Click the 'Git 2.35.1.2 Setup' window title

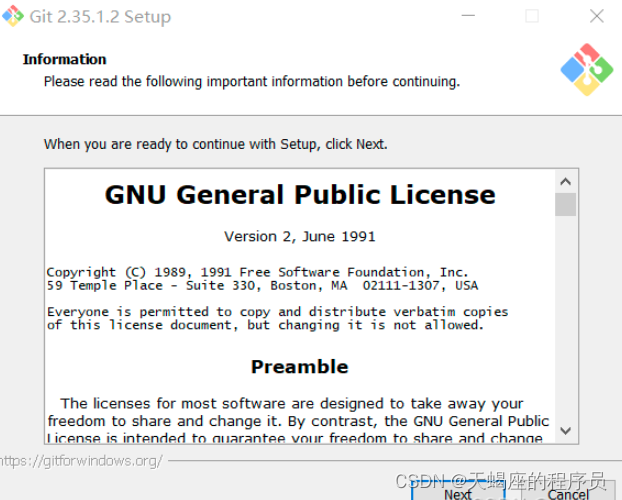(100, 16)
